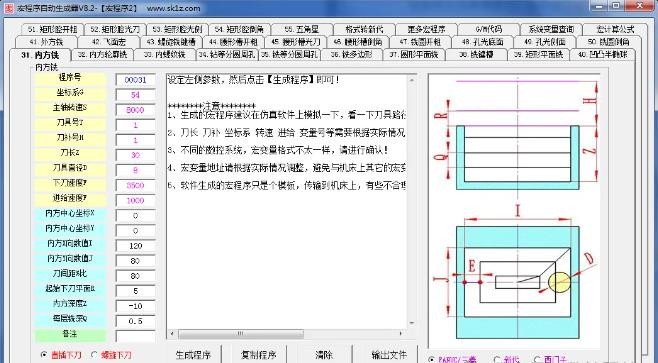This screenshot has height=363, width=658.
Task: Click vertical scrollbar up arrow in text area
Action: tap(411, 80)
